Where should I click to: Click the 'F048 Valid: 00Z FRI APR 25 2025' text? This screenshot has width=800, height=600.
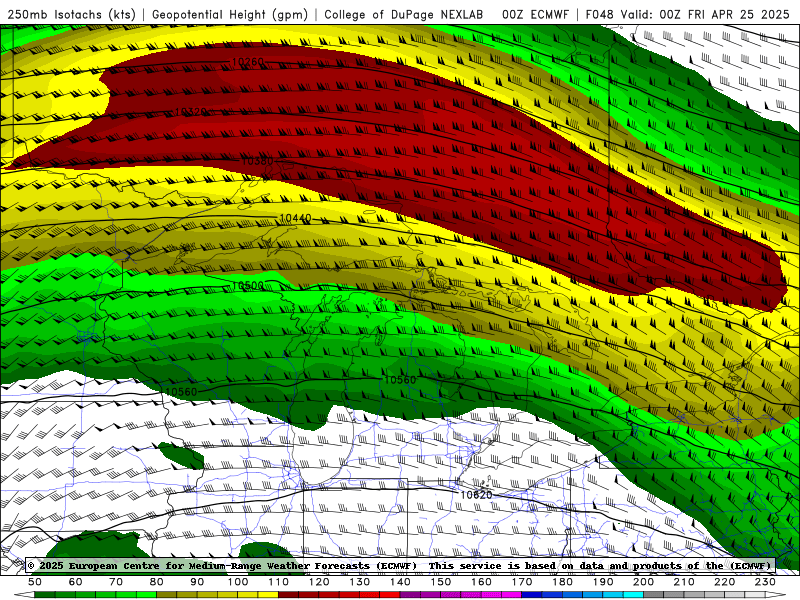click(687, 14)
